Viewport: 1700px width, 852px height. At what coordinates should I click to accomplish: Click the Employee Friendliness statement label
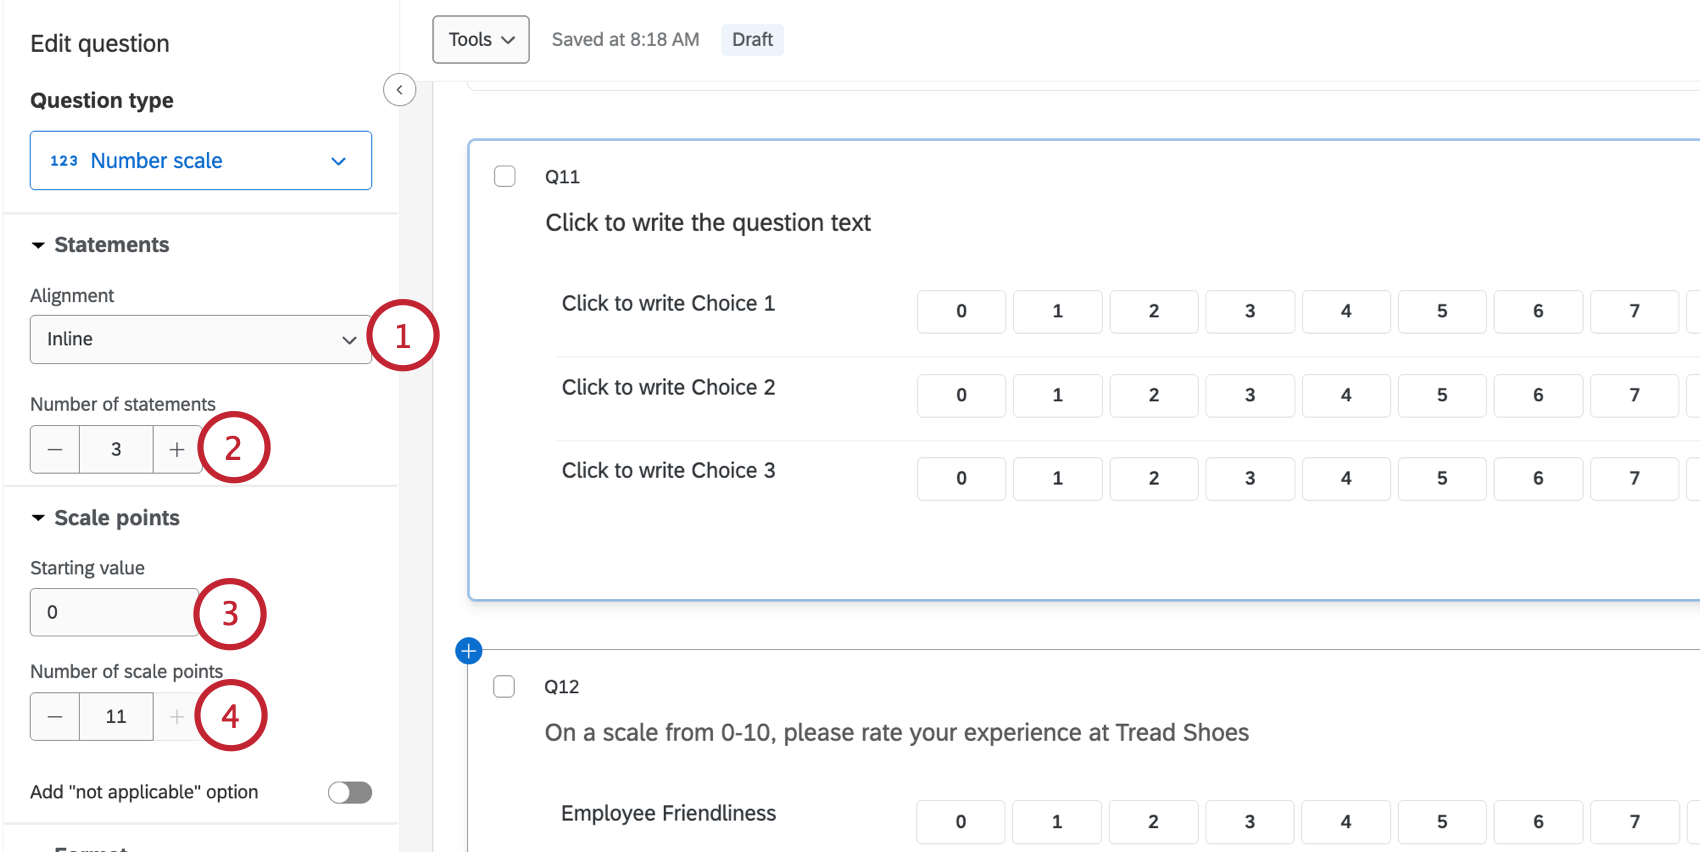coord(668,813)
